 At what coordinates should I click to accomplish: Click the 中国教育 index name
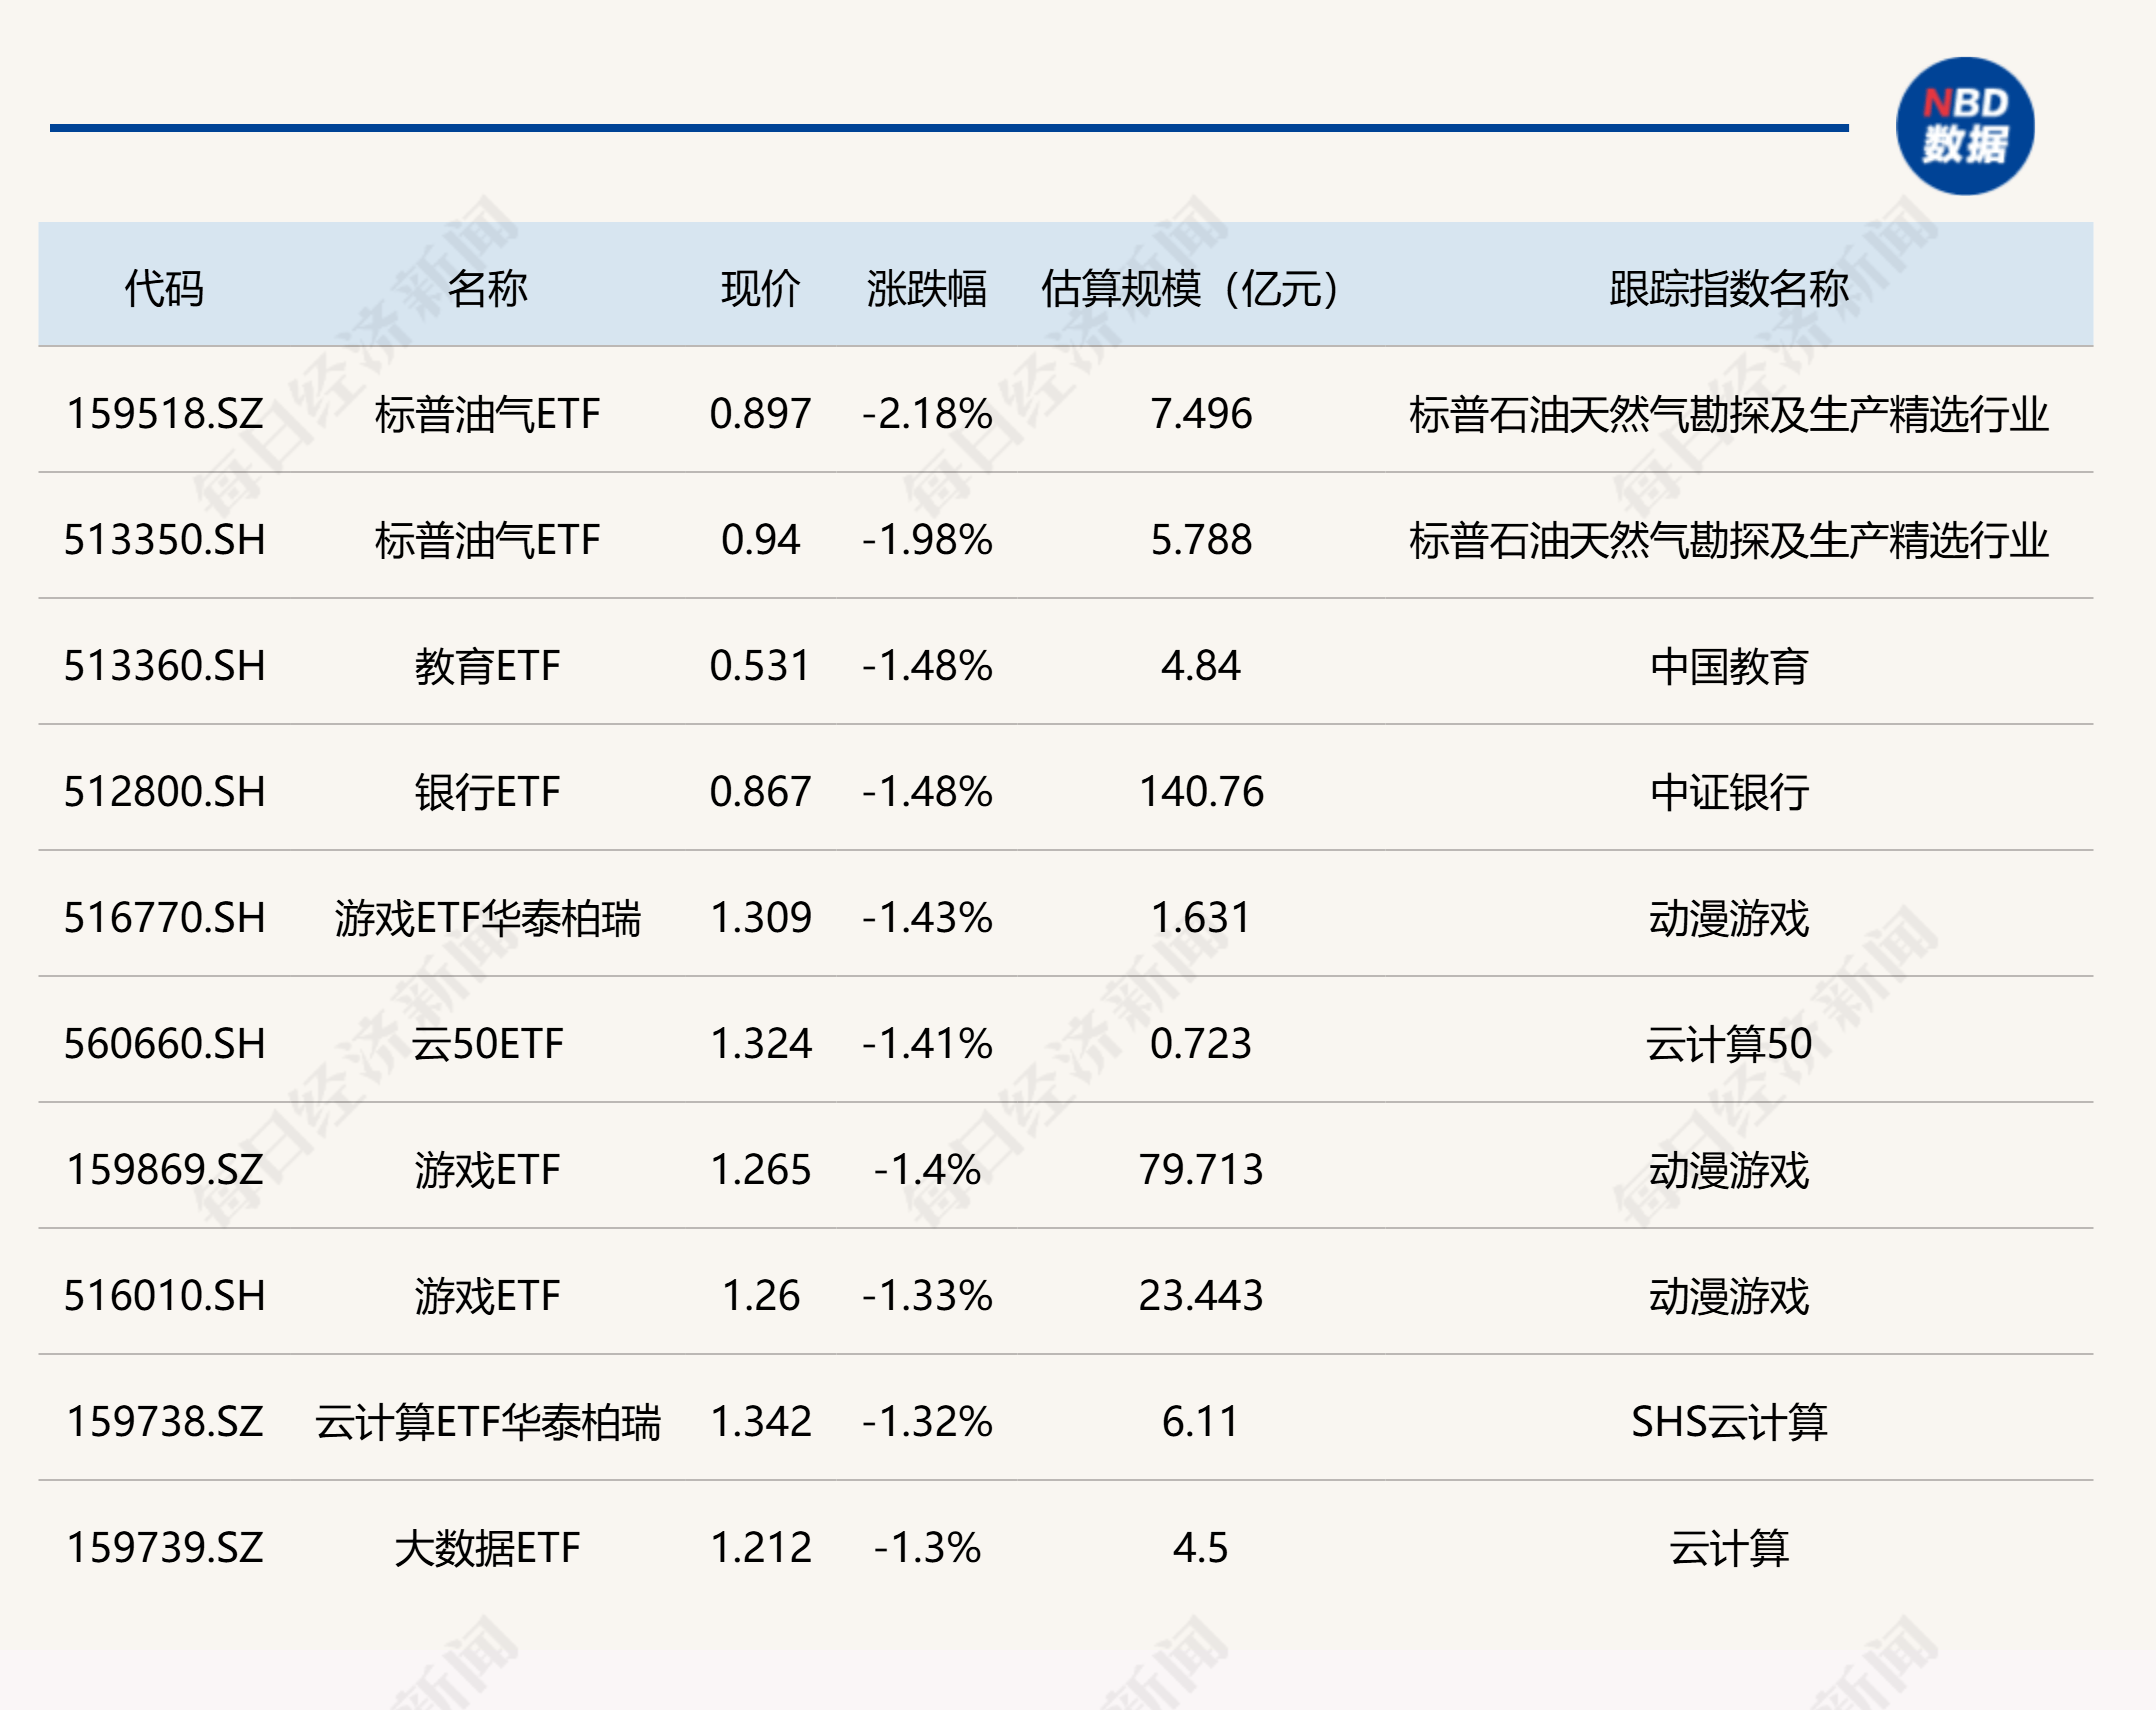pos(1729,666)
